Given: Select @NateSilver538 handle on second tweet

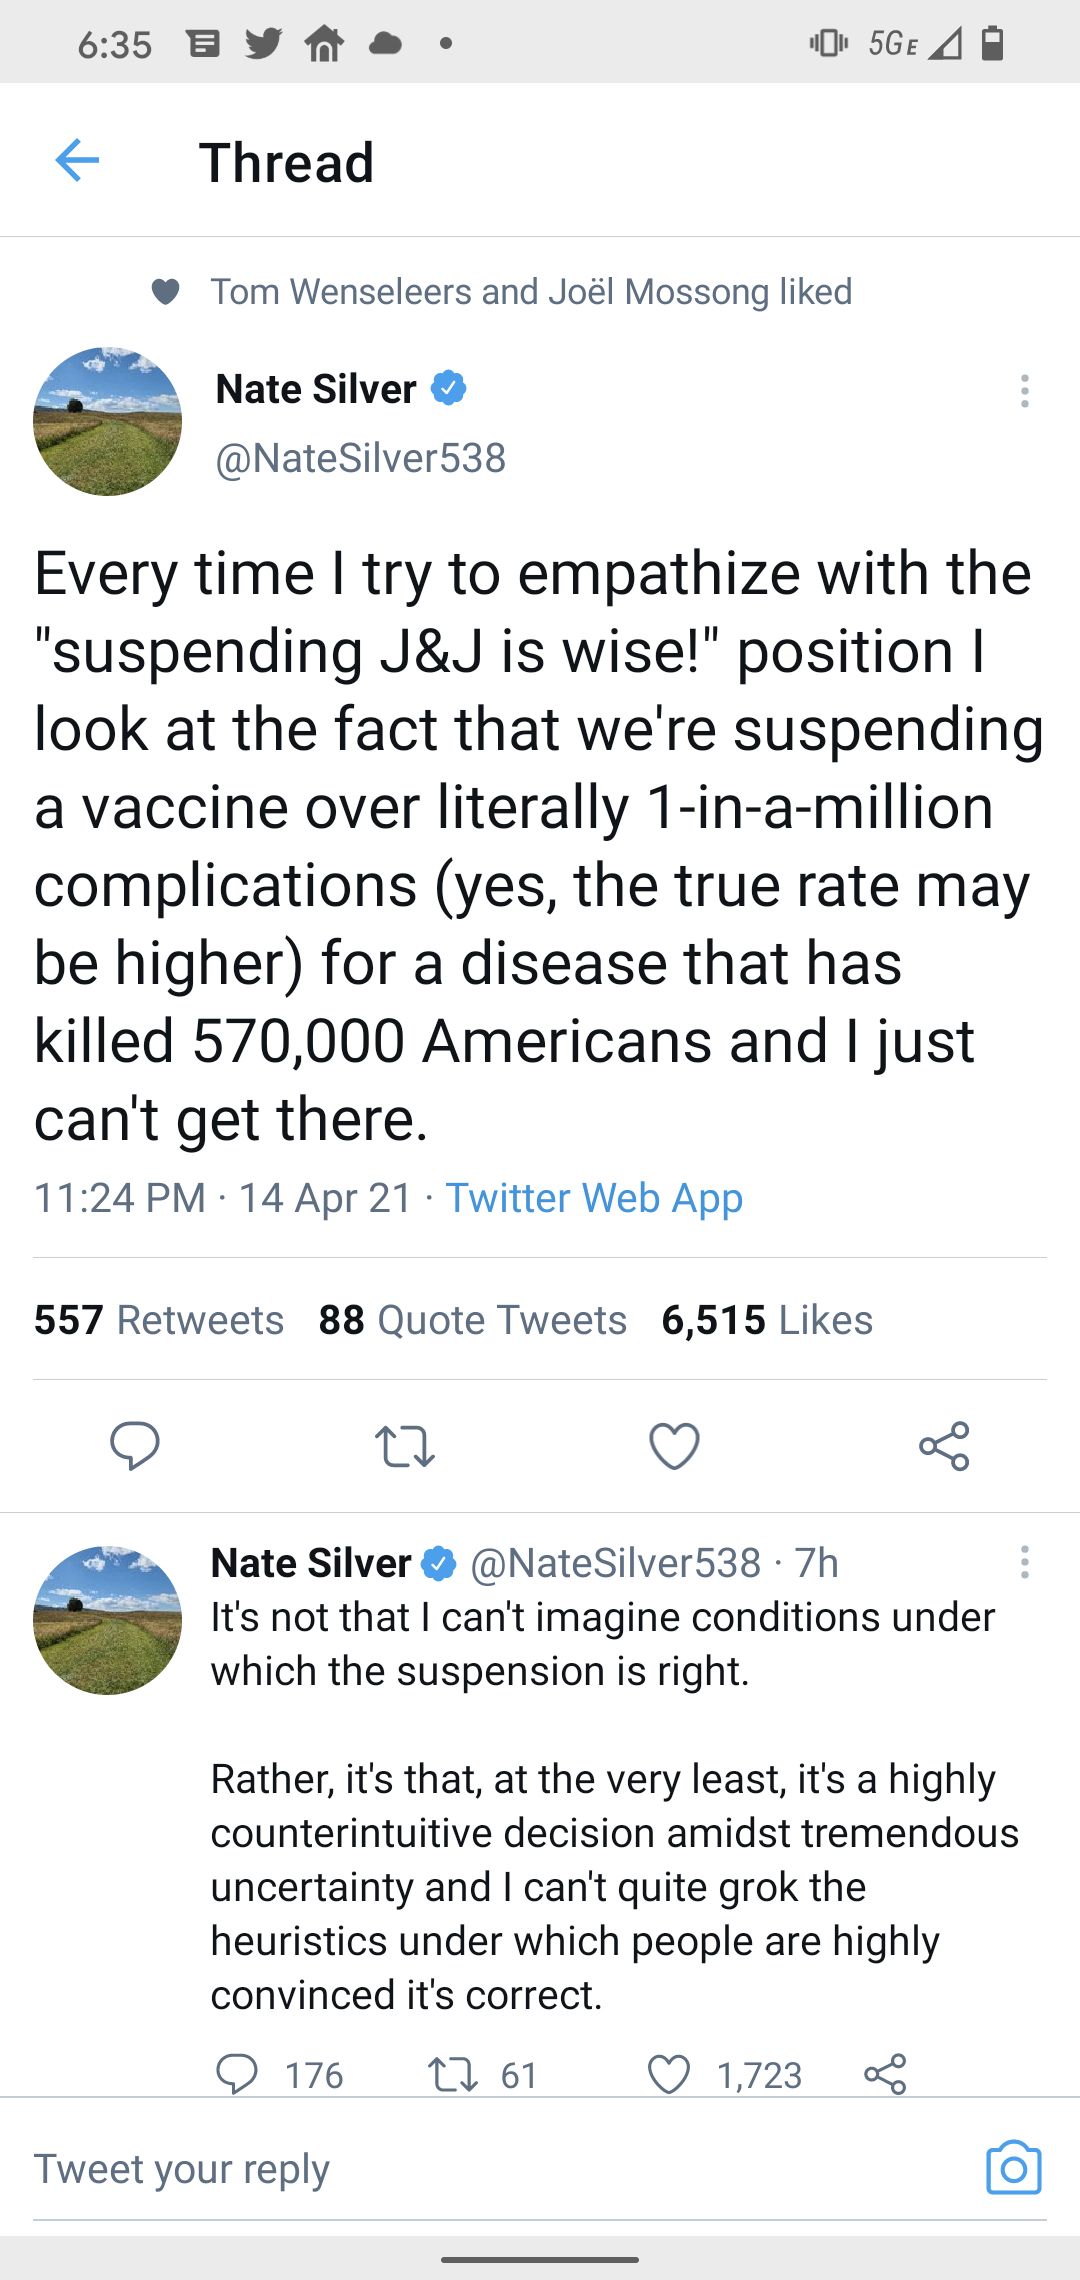Looking at the screenshot, I should click(x=617, y=1562).
